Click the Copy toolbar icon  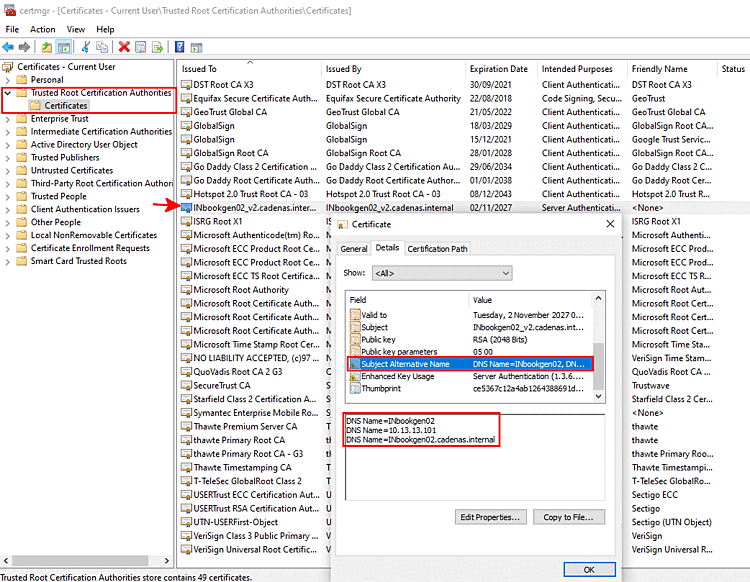click(102, 47)
